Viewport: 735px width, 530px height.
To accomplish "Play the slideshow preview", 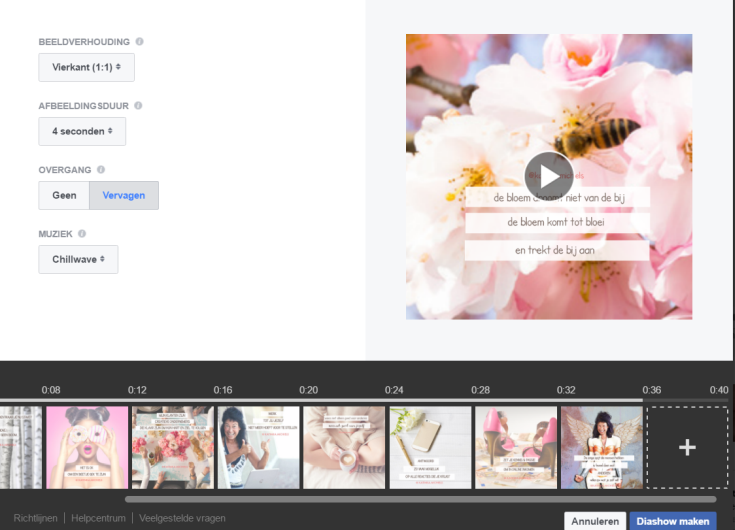I will 548,177.
